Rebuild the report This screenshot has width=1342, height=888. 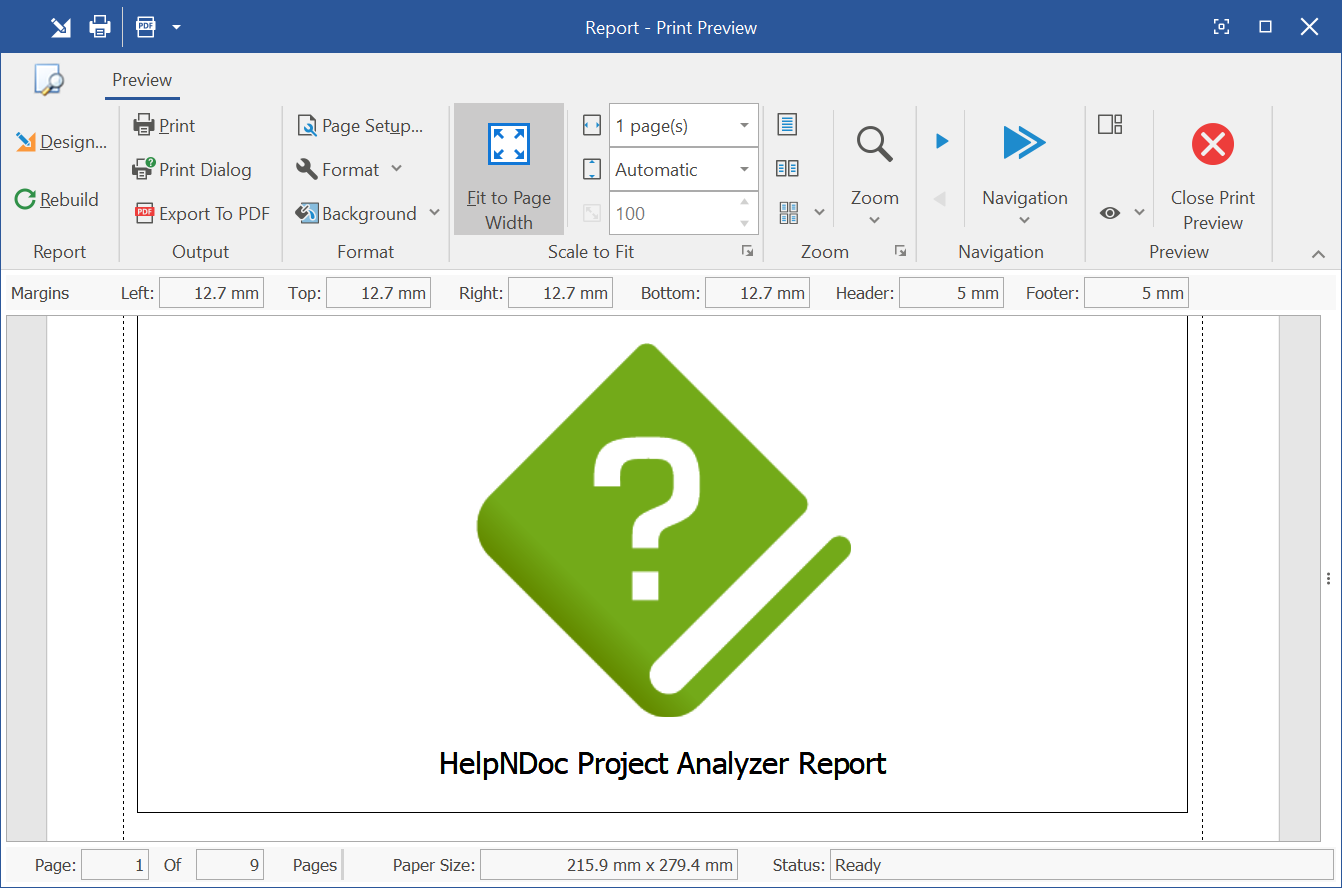coord(57,199)
